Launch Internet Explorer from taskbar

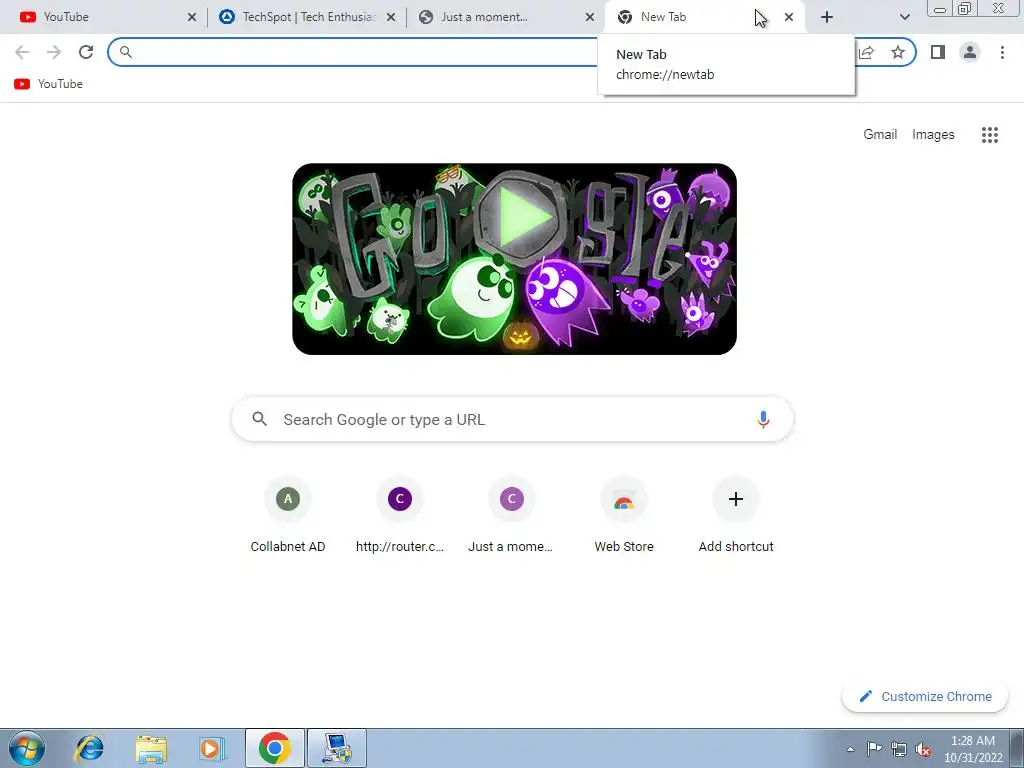[89, 748]
